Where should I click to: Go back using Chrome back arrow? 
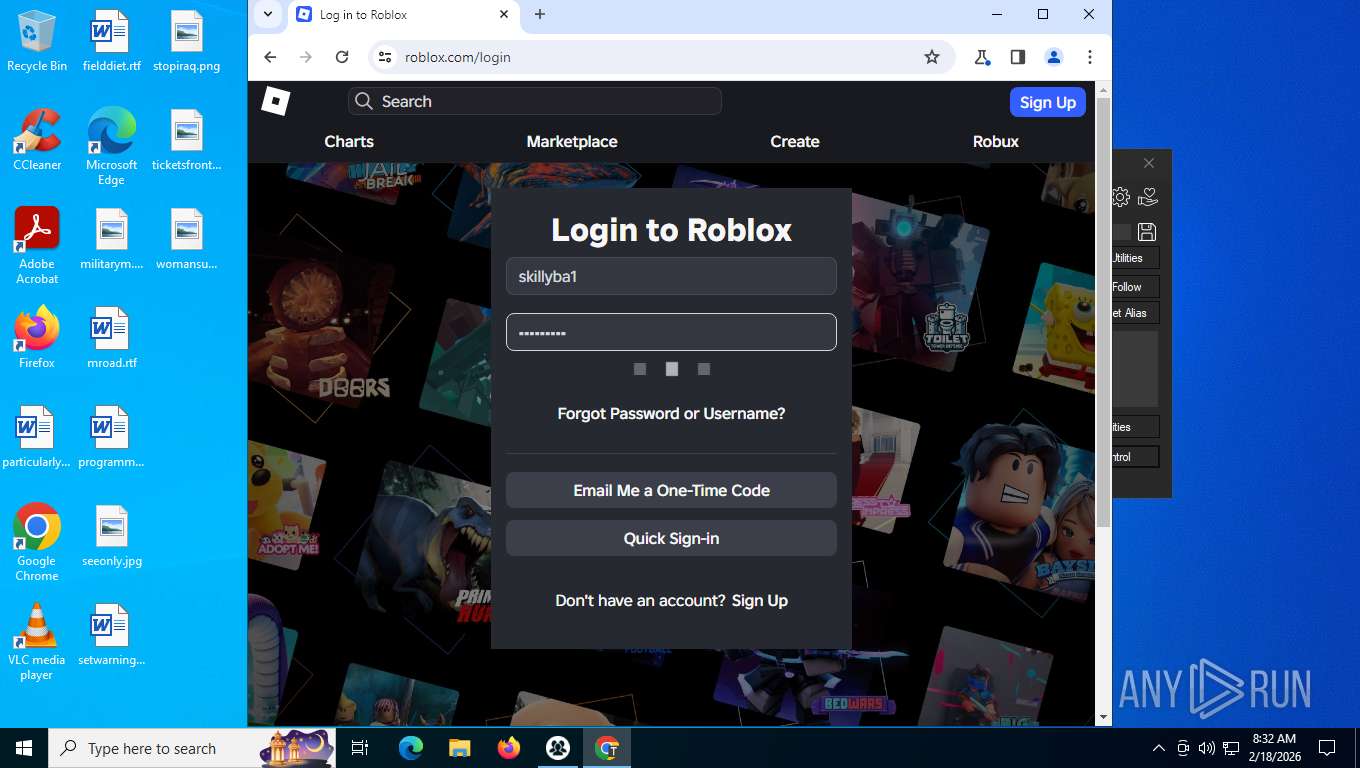[x=270, y=57]
